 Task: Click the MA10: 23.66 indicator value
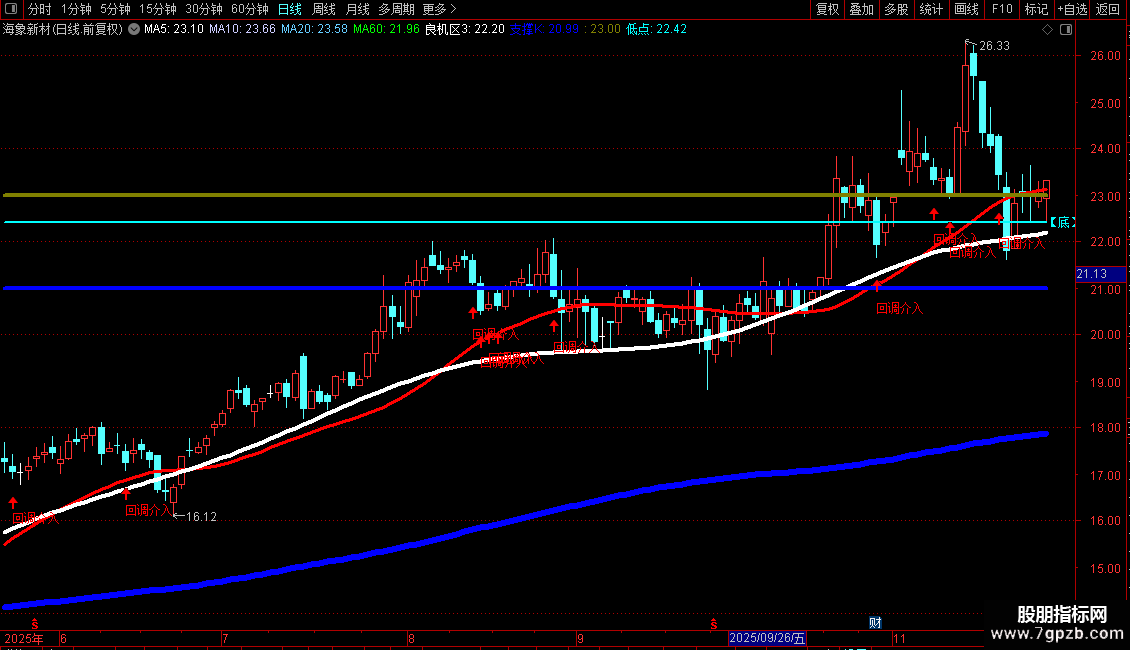tap(242, 29)
